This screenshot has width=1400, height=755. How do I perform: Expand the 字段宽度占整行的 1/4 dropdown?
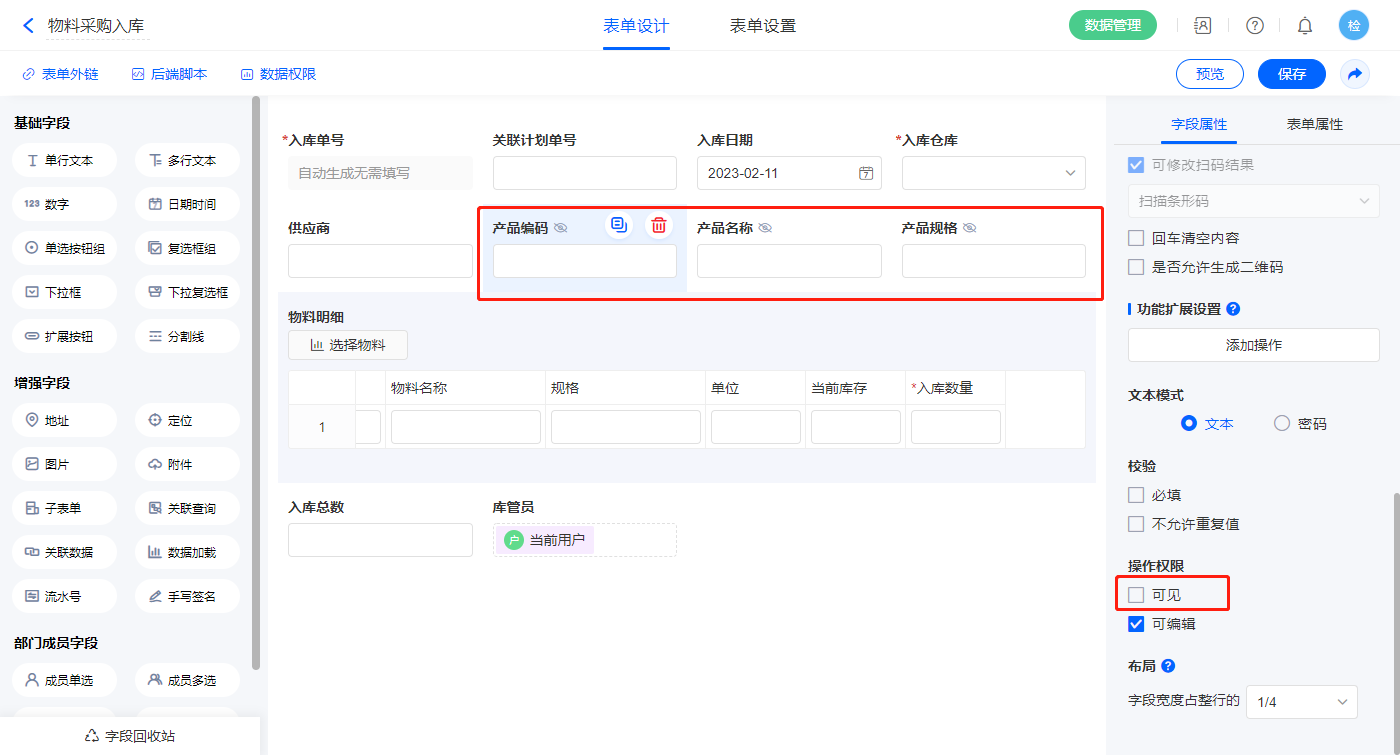point(1301,702)
